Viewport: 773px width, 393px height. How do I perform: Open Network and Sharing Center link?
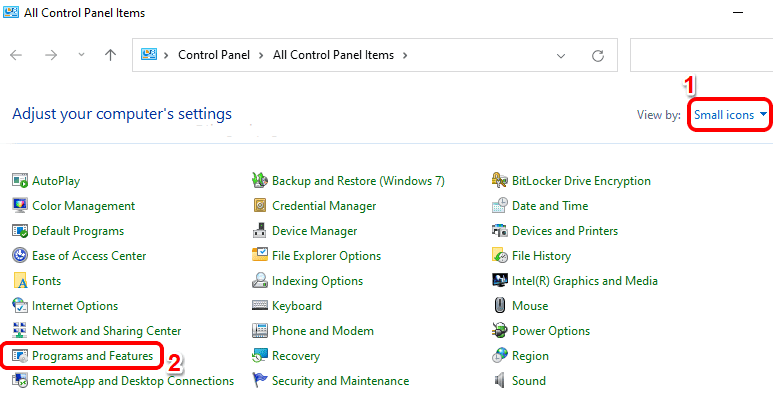tap(106, 330)
